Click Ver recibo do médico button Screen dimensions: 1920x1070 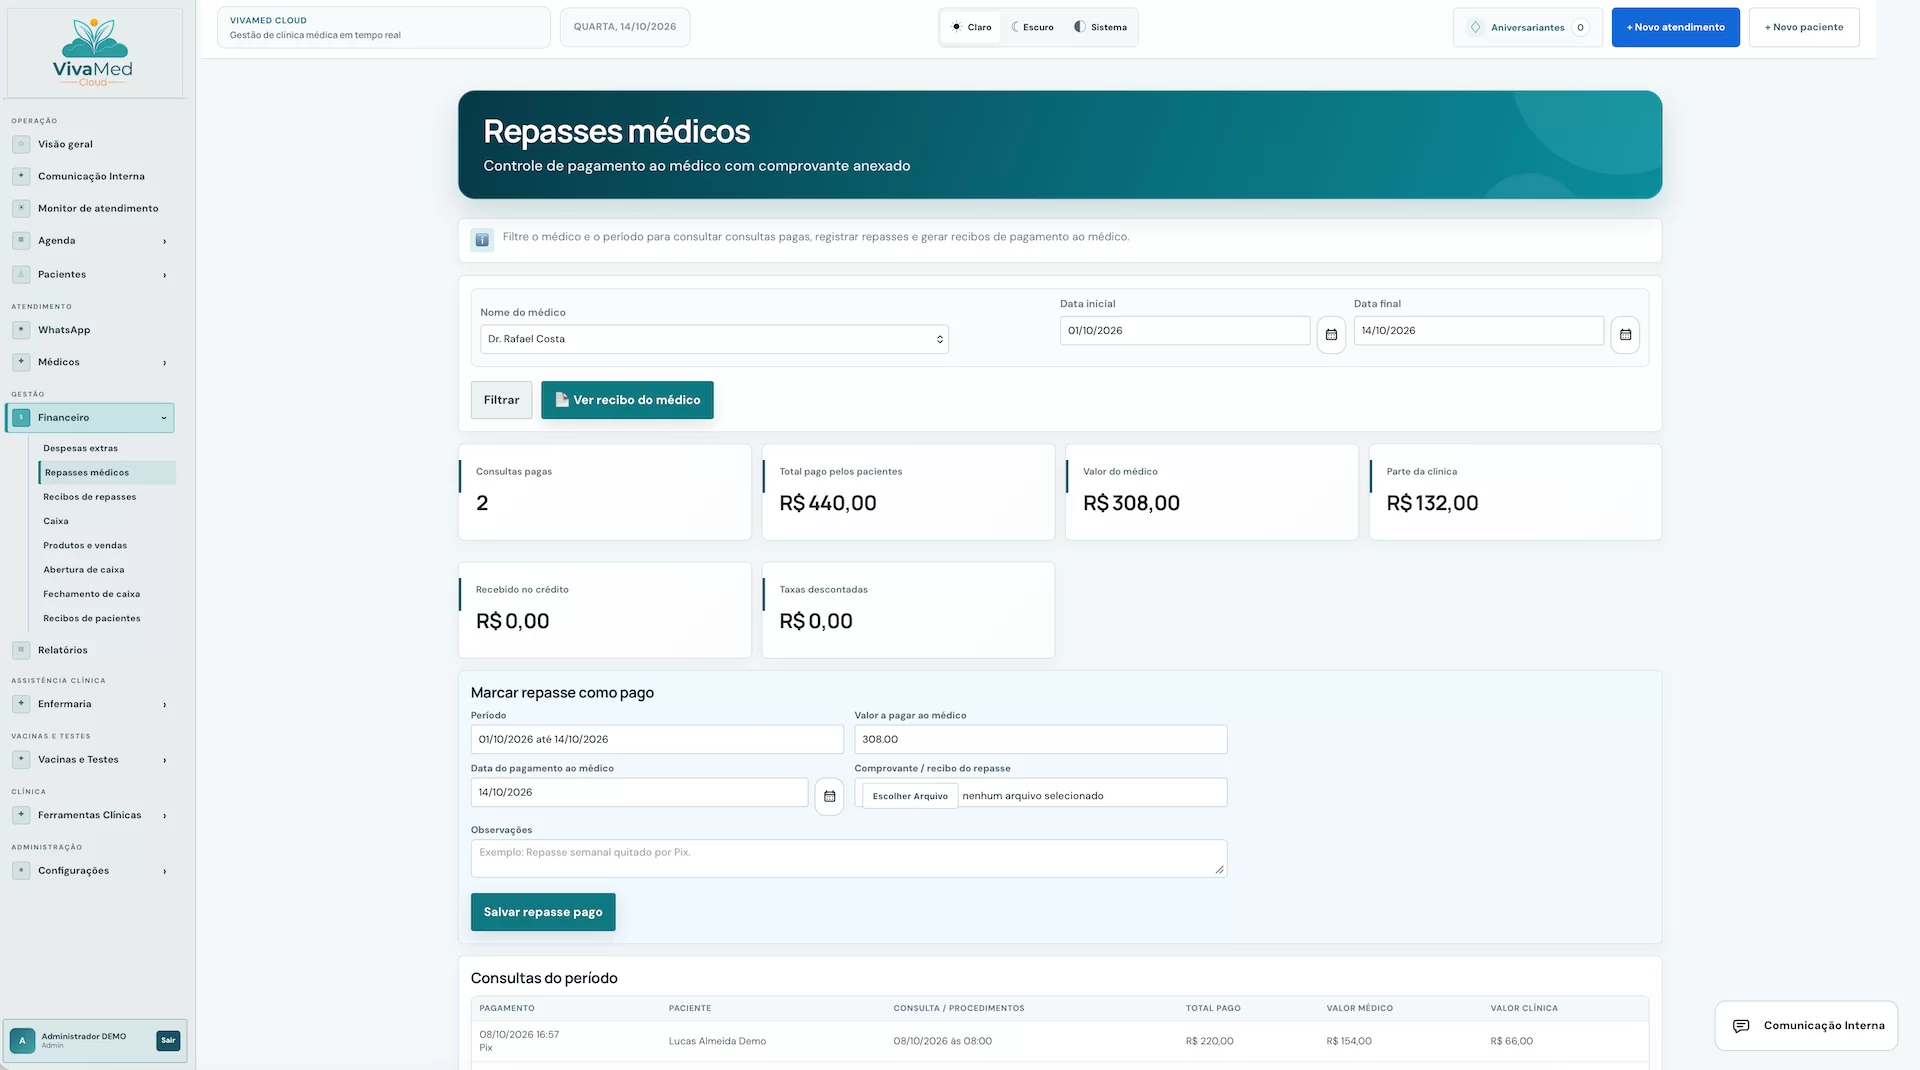tap(627, 400)
